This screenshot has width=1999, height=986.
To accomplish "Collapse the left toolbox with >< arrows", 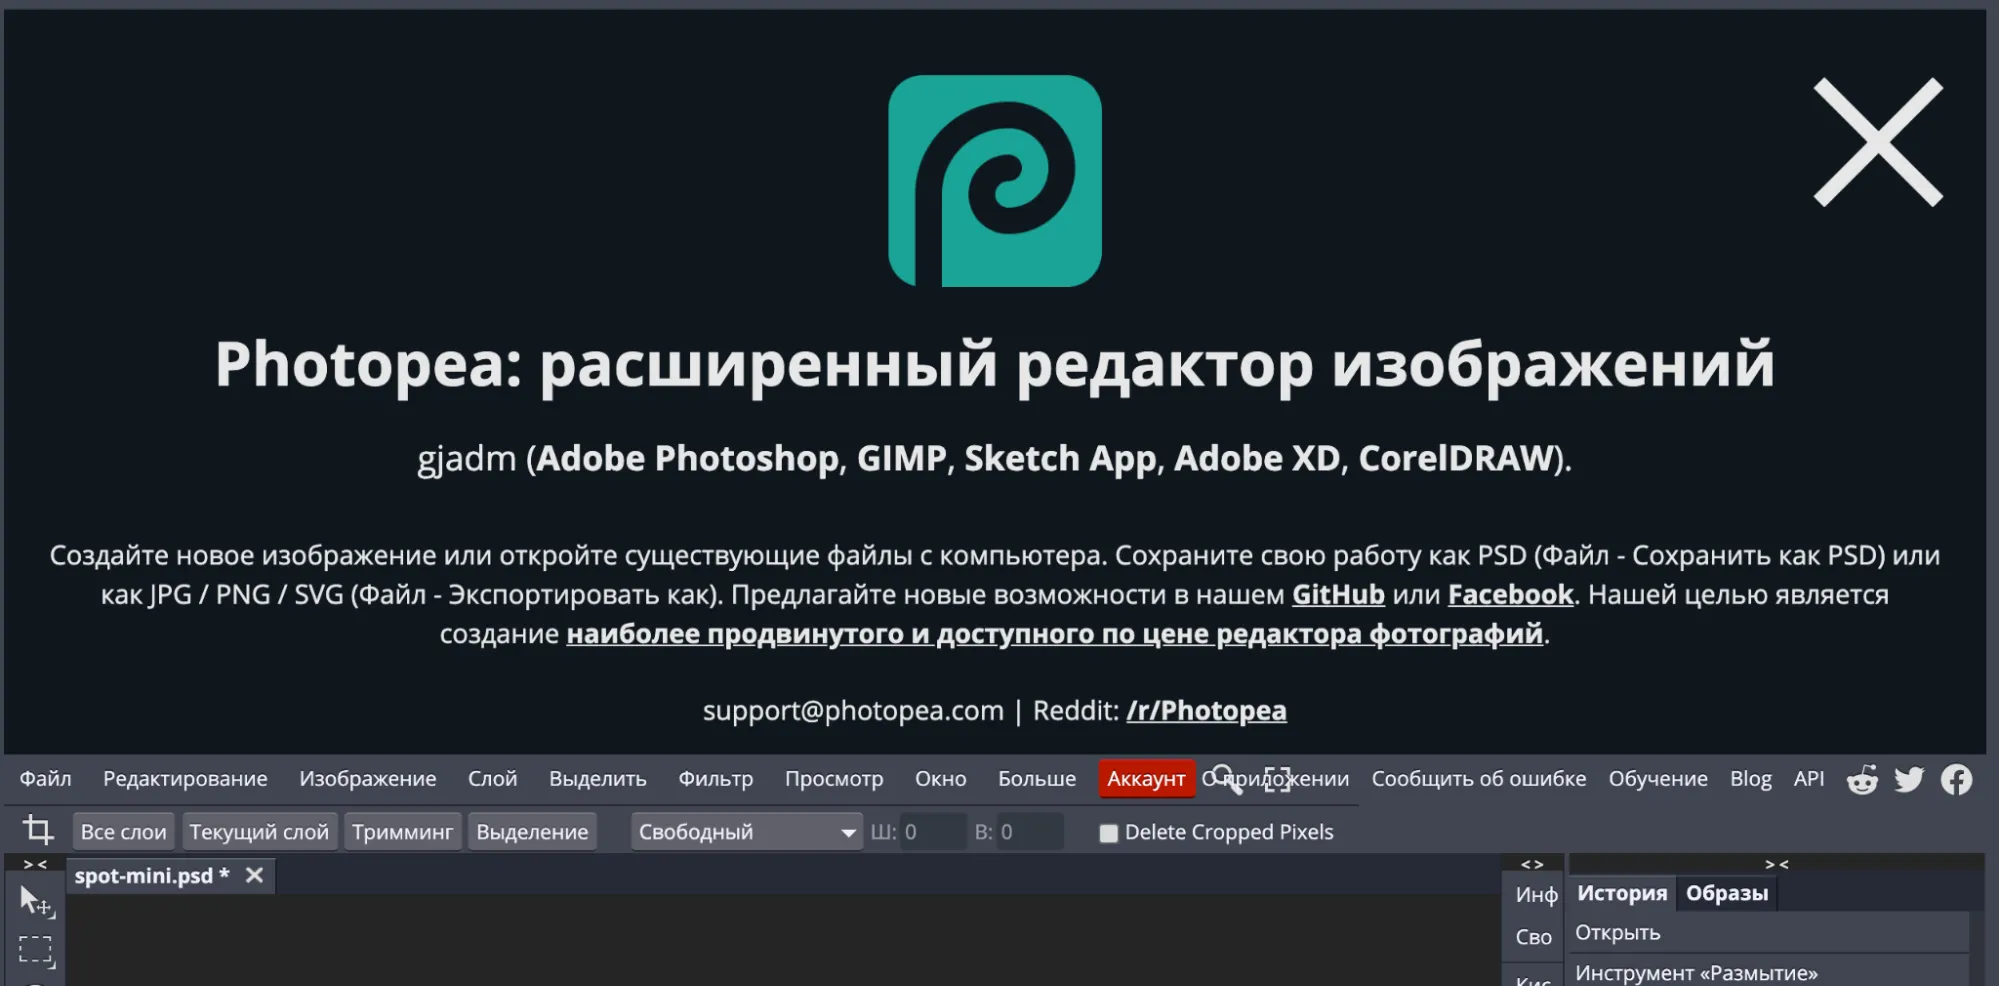I will tap(35, 864).
